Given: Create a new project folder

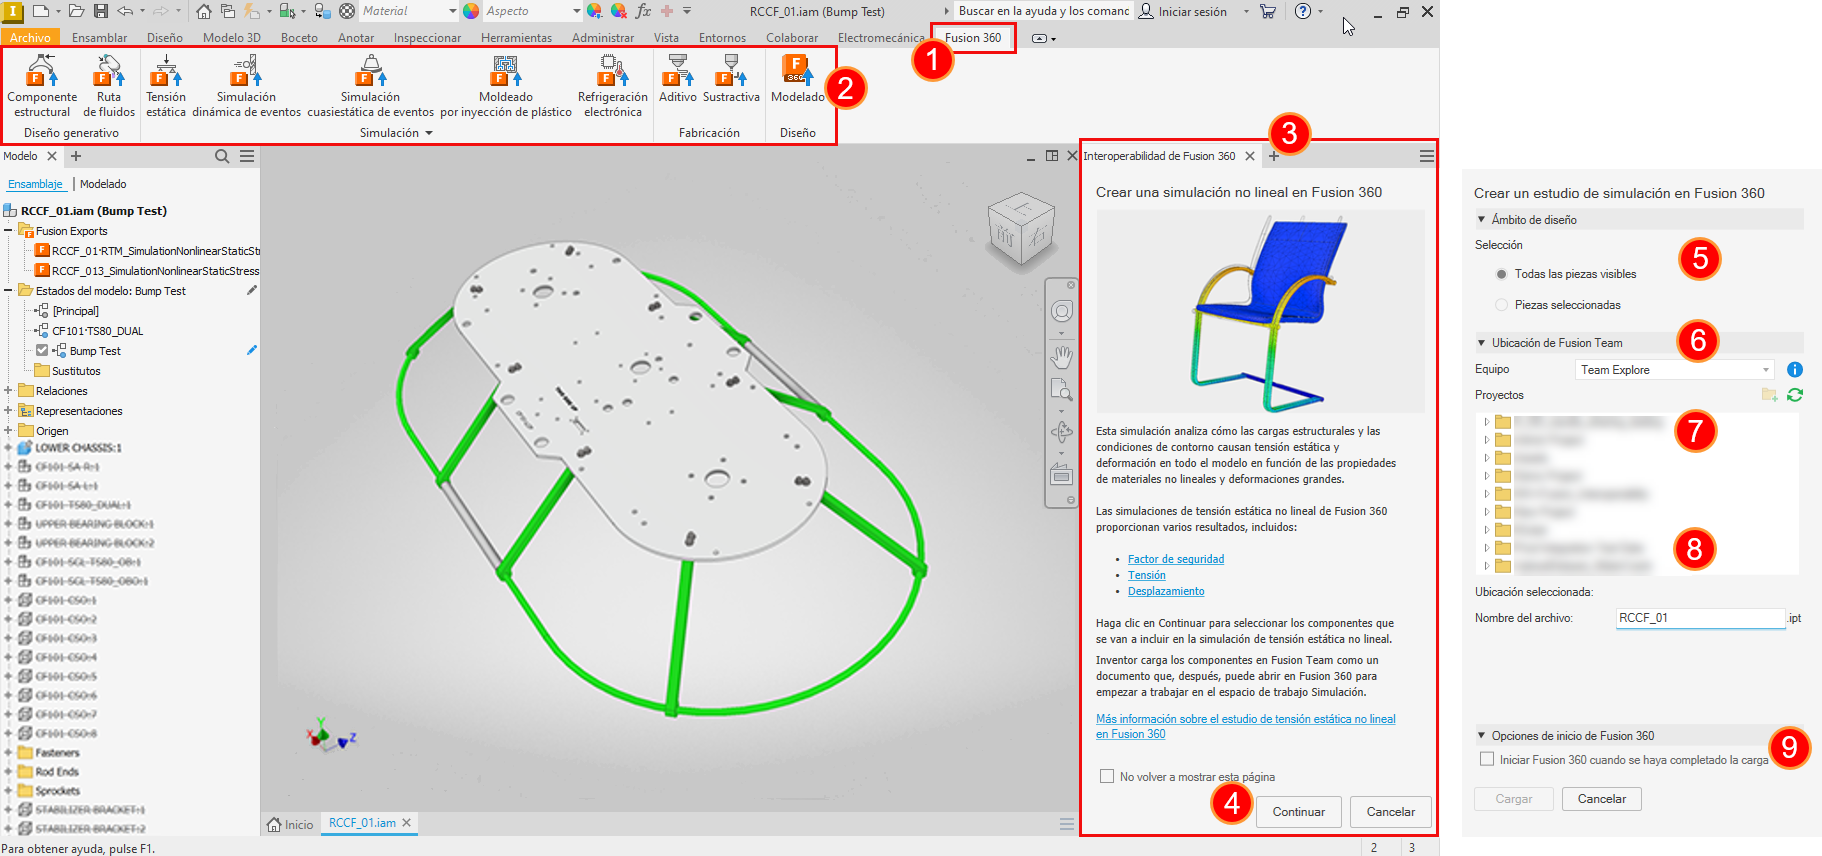Looking at the screenshot, I should pyautogui.click(x=1769, y=395).
